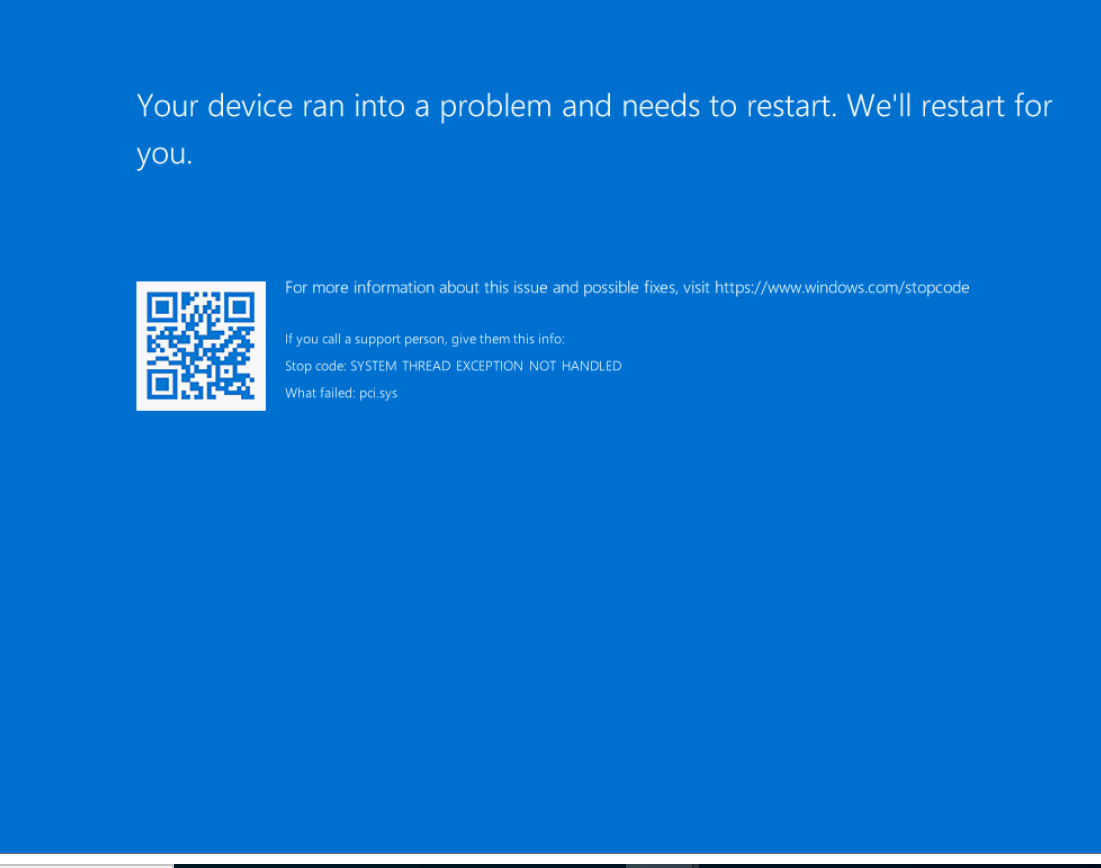Click 'If you call a support person' text
The width and height of the screenshot is (1101, 868).
pos(424,339)
